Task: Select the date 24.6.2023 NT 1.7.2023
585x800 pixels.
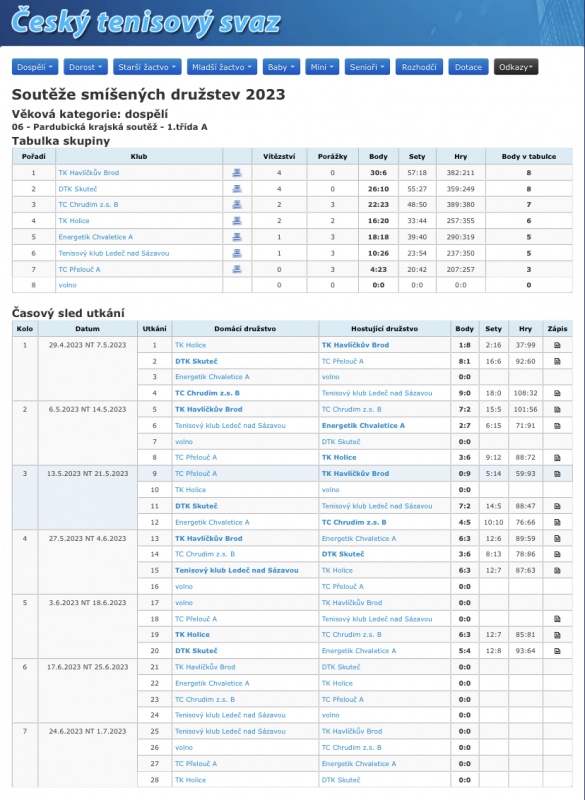Action: (x=87, y=732)
